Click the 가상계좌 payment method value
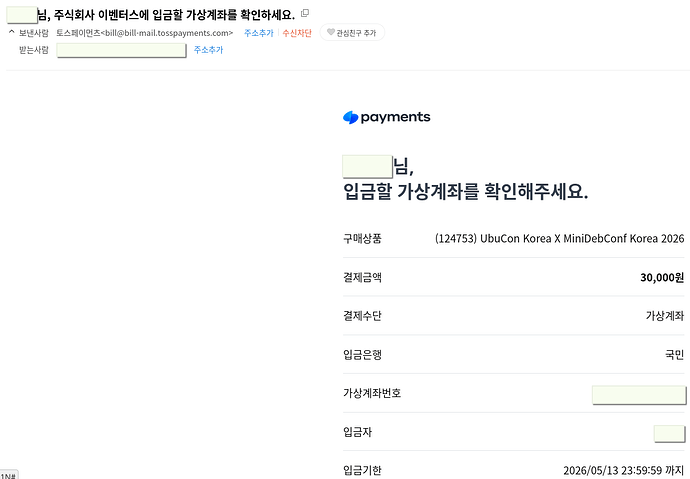690x479 pixels. pyautogui.click(x=665, y=316)
